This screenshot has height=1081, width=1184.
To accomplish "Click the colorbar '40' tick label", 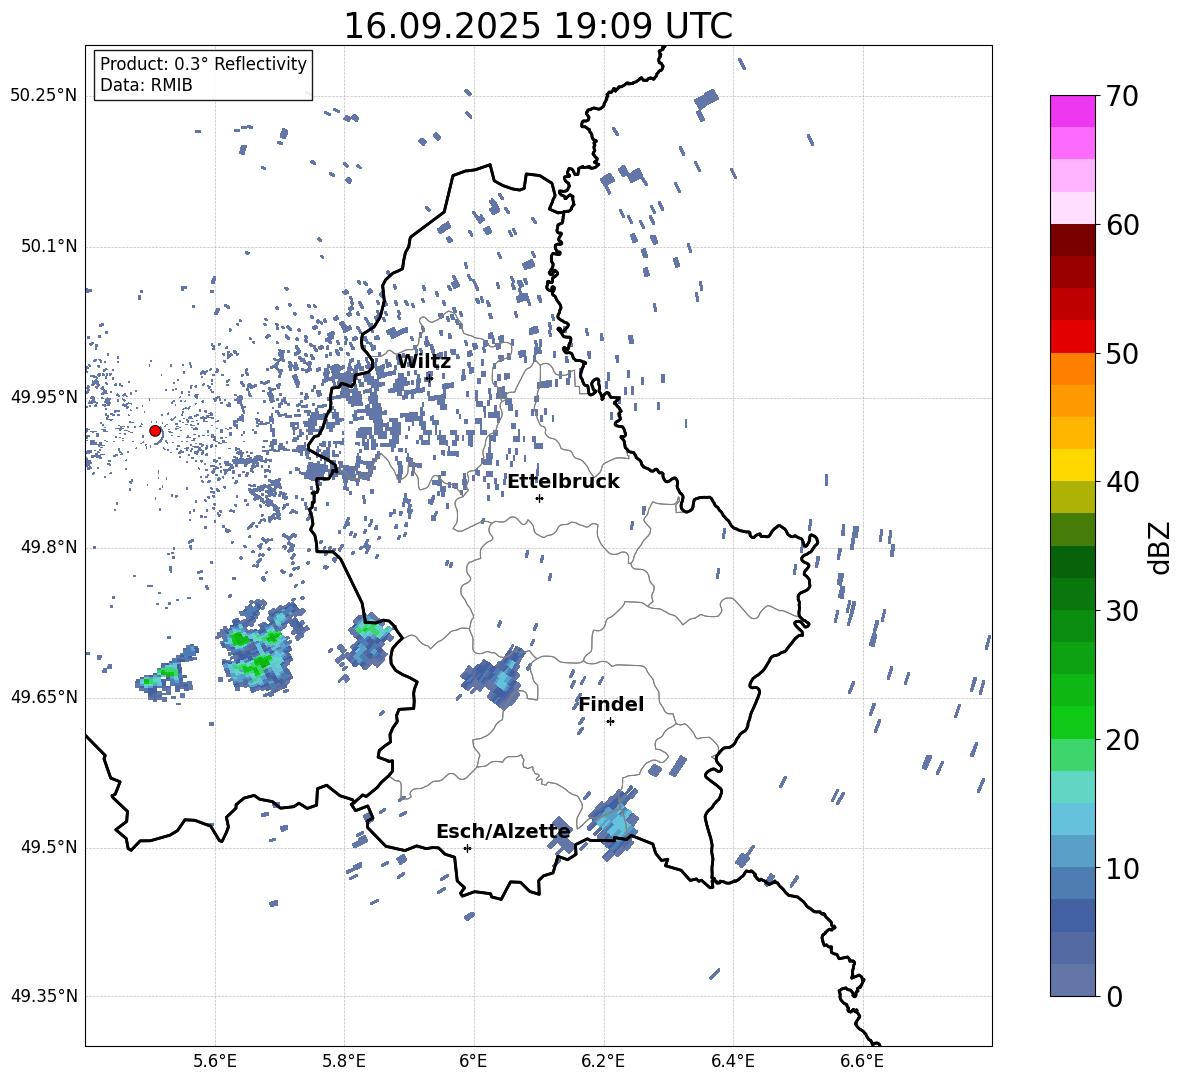I will (1122, 482).
